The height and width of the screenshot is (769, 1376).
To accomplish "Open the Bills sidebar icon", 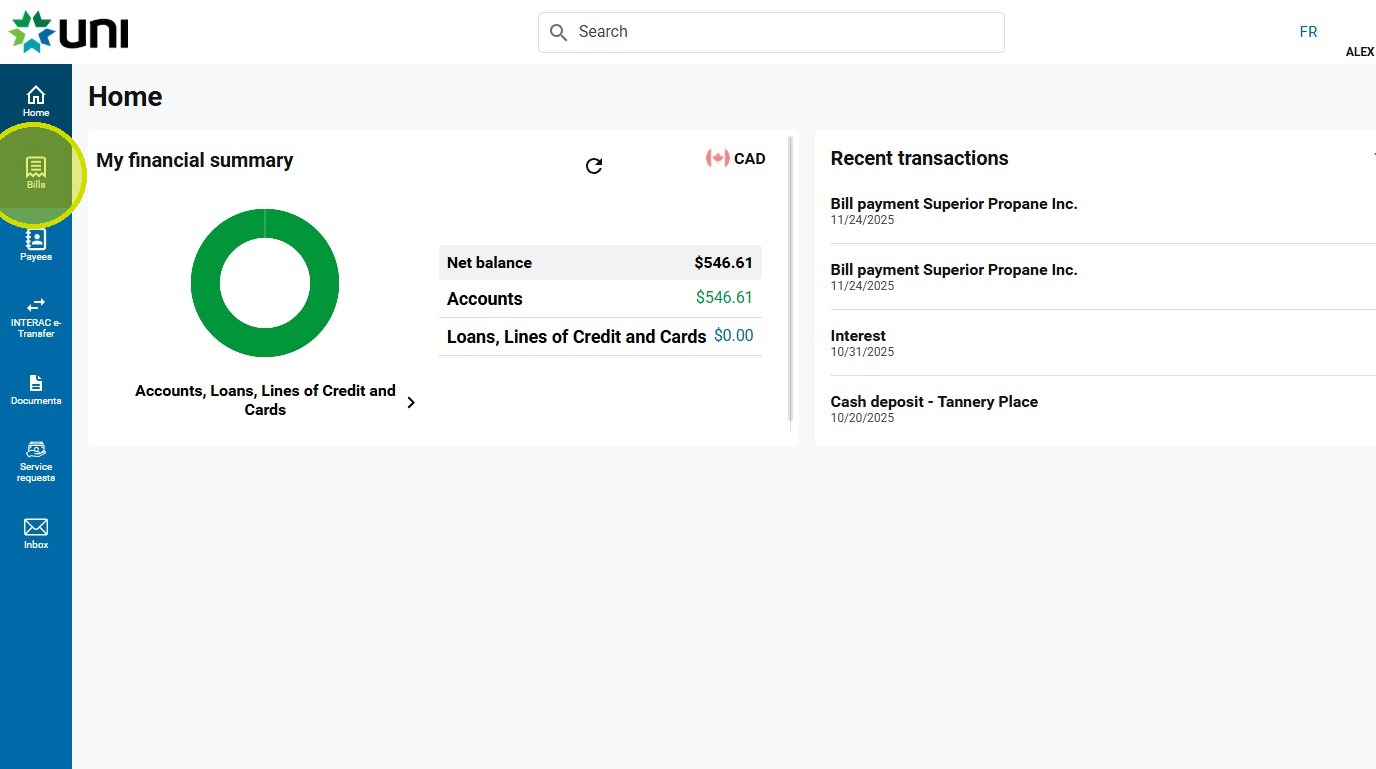I will pos(36,172).
